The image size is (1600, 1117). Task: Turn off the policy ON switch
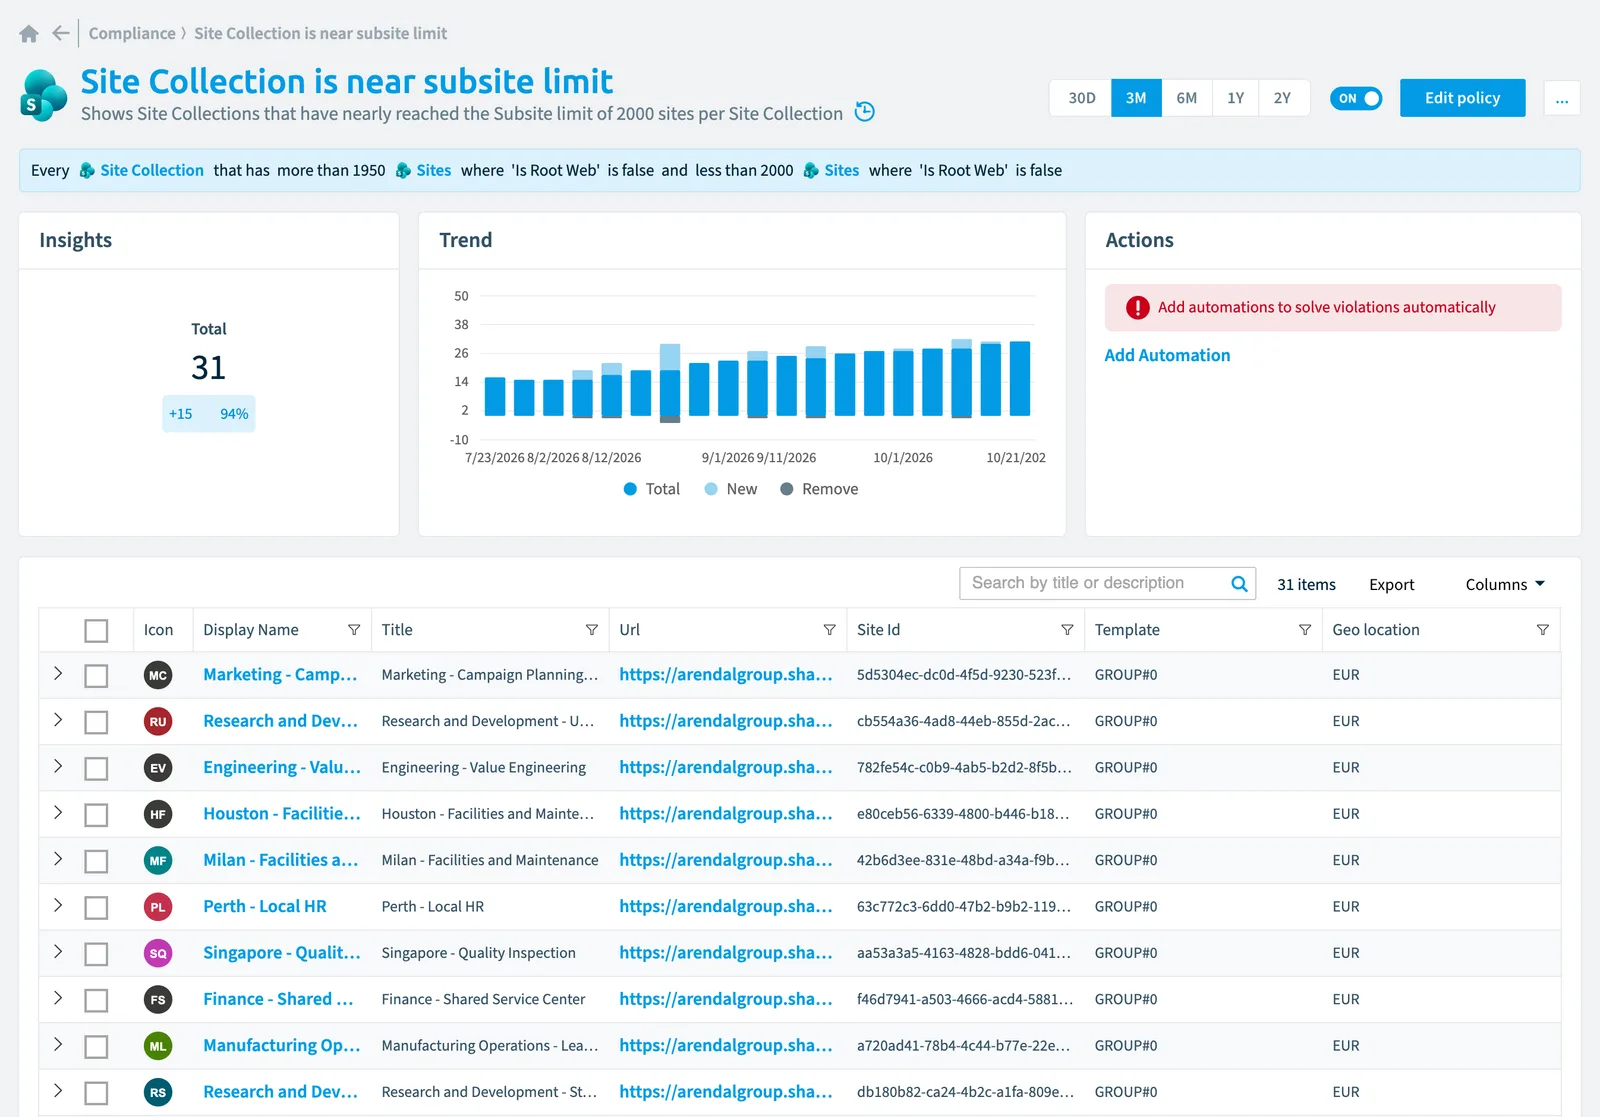1356,98
